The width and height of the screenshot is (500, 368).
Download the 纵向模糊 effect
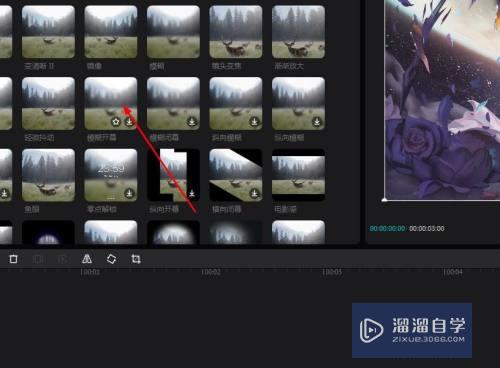[x=317, y=122]
